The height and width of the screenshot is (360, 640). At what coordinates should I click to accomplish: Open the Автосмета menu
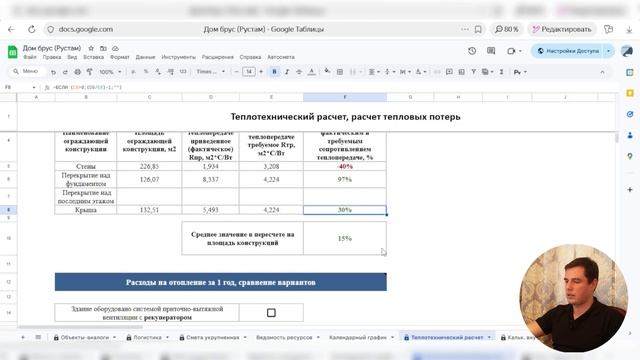(x=281, y=57)
